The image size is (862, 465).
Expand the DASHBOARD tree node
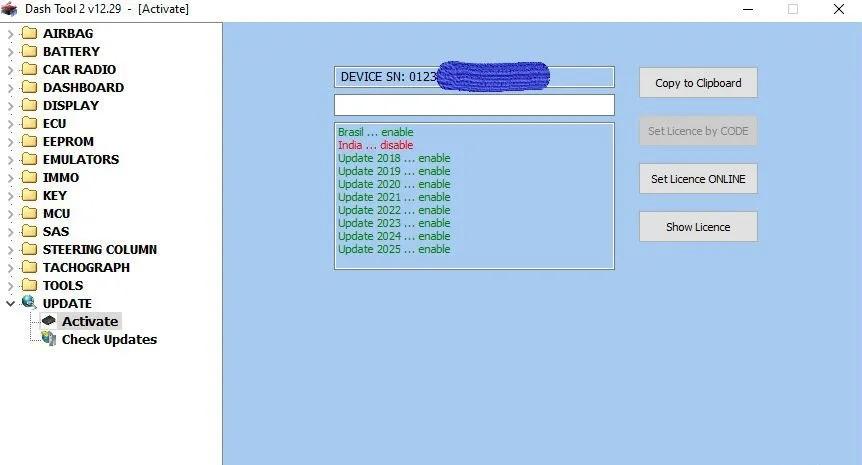[x=10, y=88]
